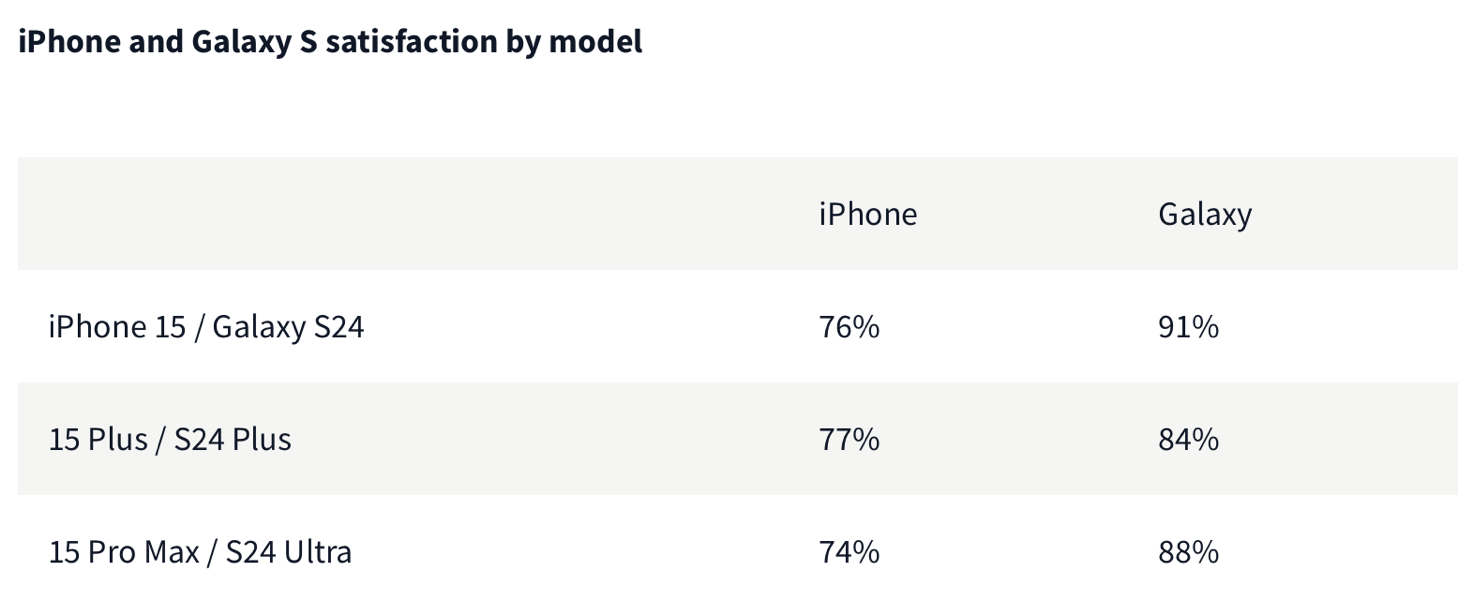Select the 88% Galaxy S24 Ultra value
The height and width of the screenshot is (600, 1462).
click(1188, 552)
